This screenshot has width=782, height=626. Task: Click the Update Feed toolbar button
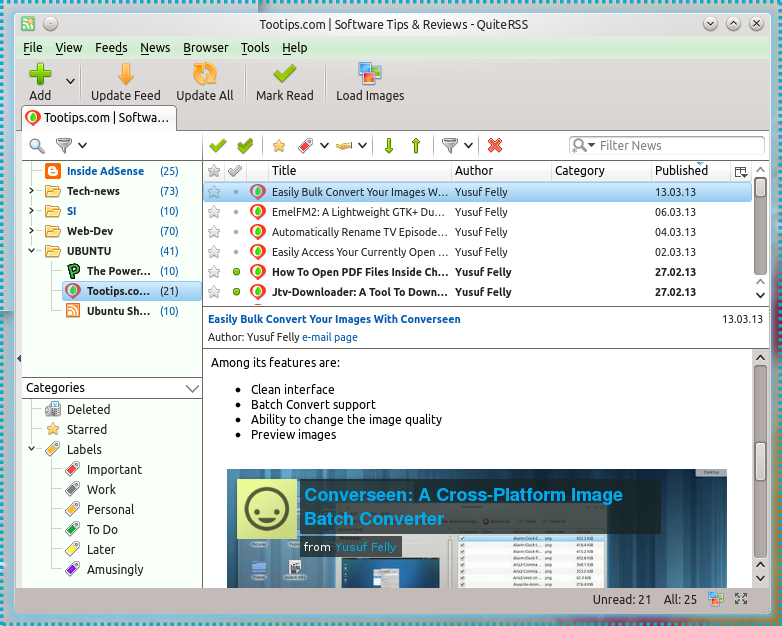[x=126, y=83]
